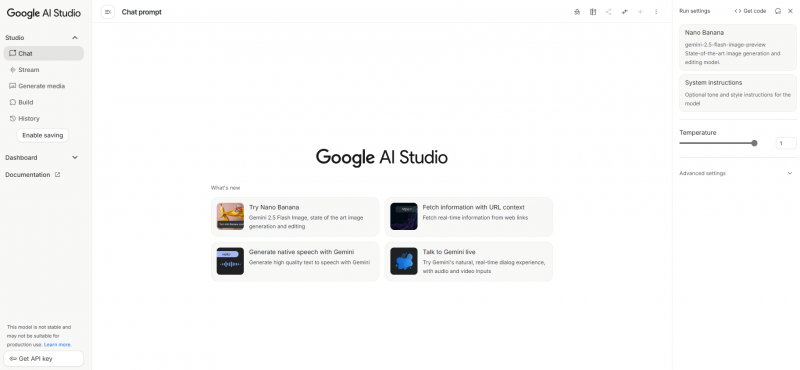Collapse the left sidebar with the toggle icon

click(x=108, y=12)
